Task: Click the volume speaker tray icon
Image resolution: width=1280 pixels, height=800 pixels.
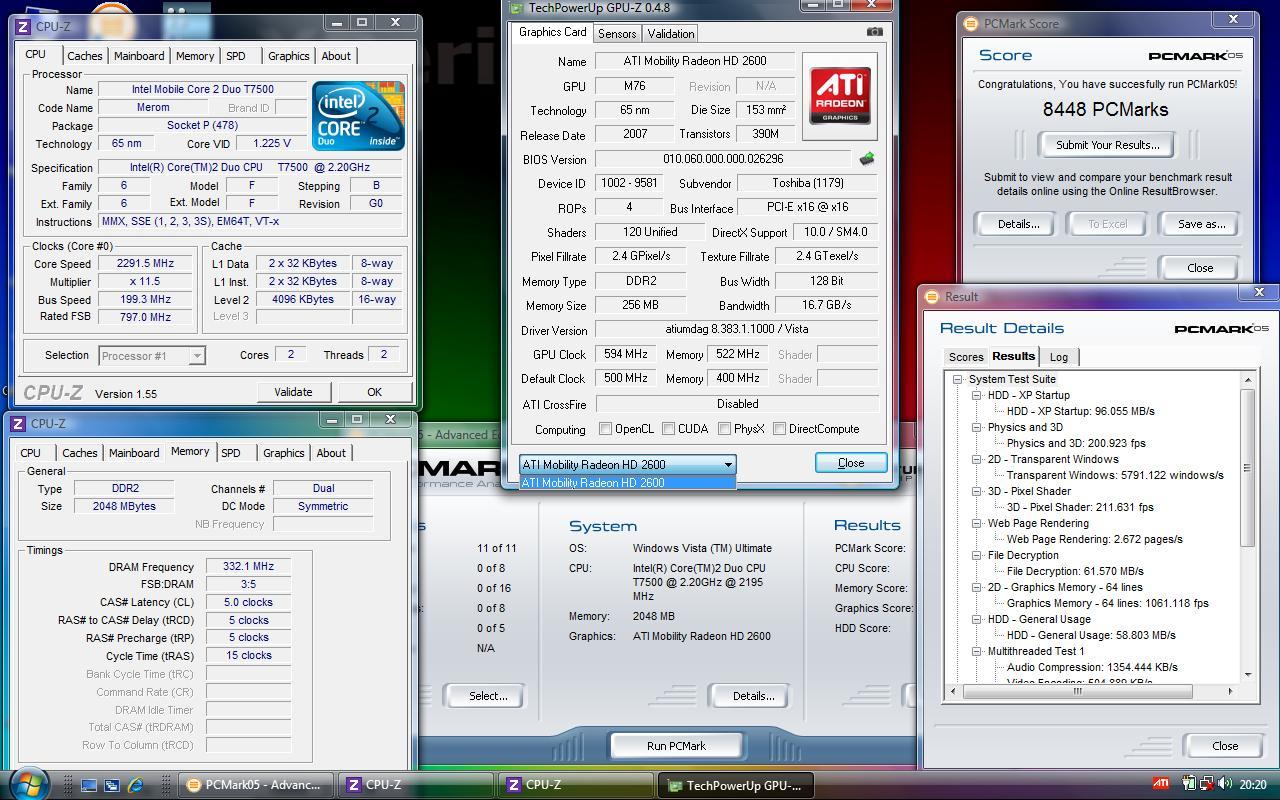Action: (x=1227, y=785)
